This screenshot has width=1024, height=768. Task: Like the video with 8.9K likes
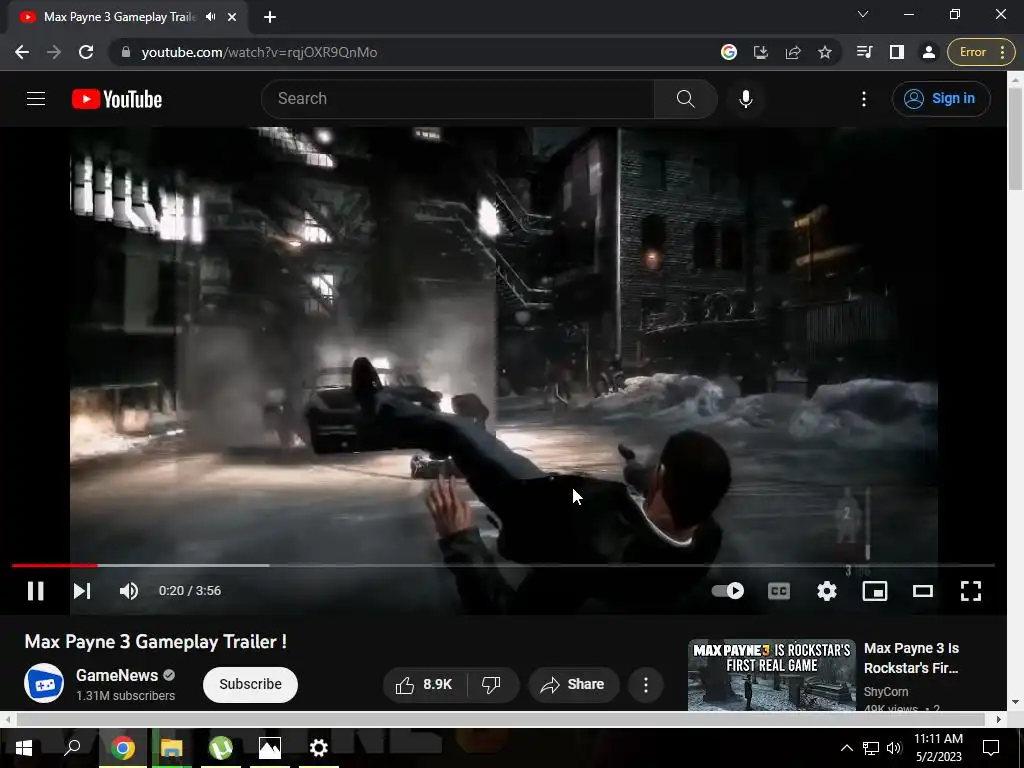(424, 684)
